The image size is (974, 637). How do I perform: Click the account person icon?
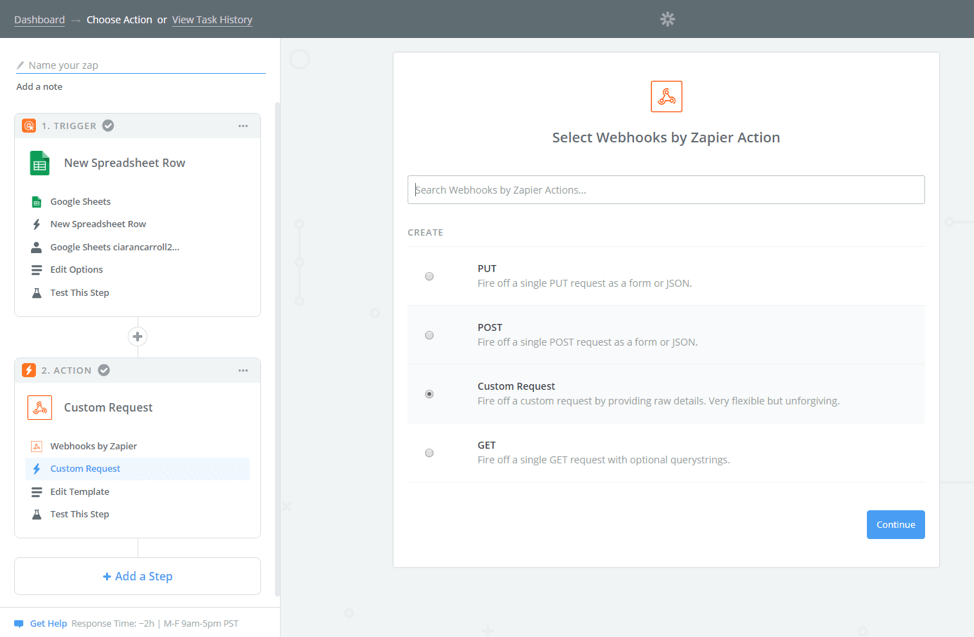[37, 247]
